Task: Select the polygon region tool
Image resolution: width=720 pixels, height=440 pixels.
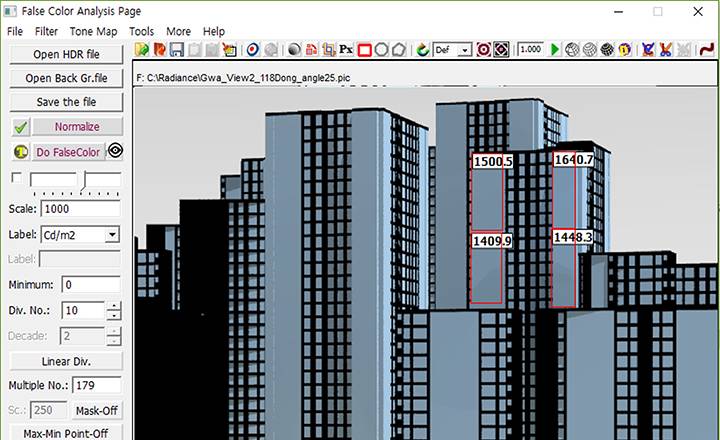Action: point(399,49)
